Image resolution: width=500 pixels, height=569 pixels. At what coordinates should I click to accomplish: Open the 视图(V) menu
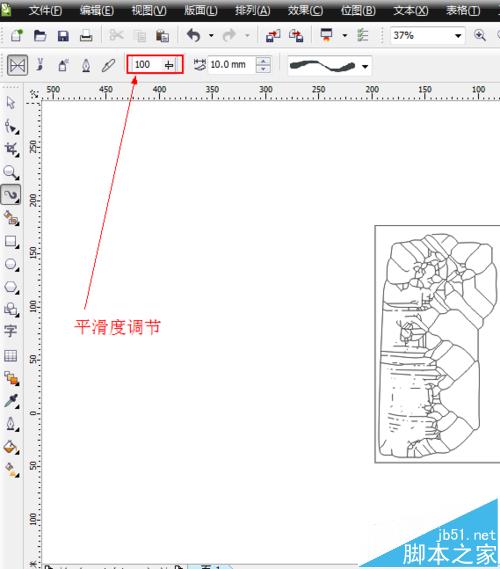point(149,10)
